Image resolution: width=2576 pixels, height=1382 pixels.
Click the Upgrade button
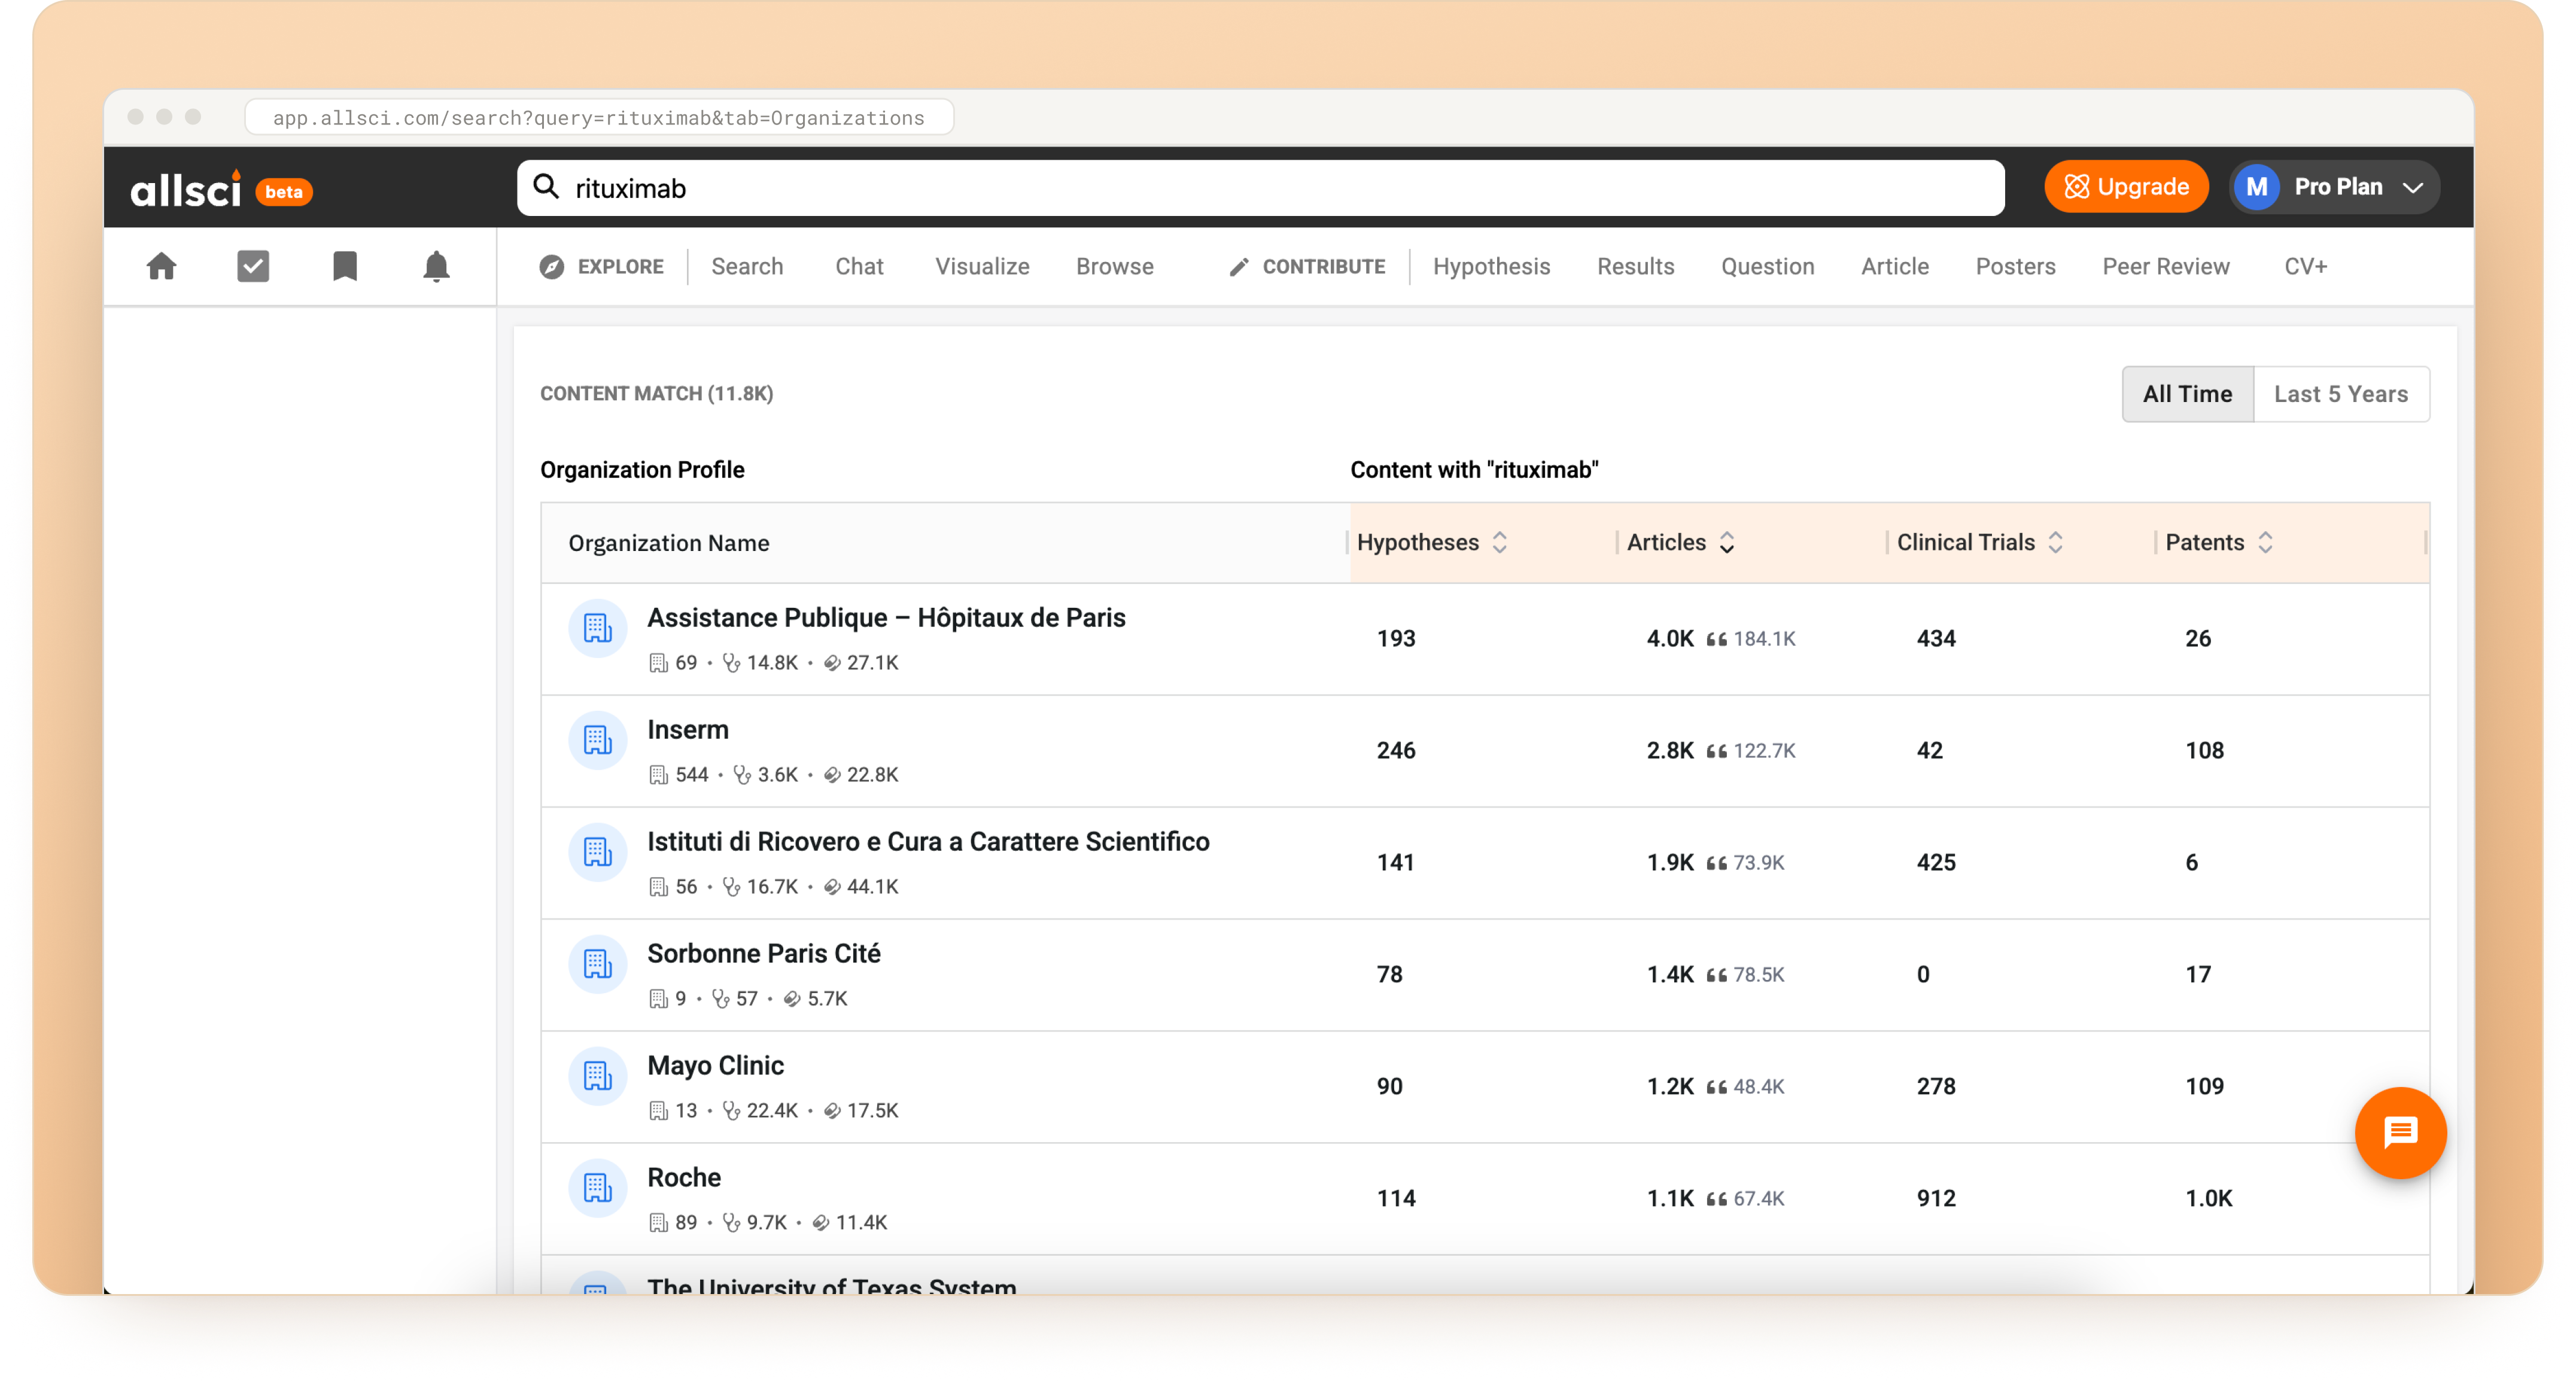(x=2126, y=187)
